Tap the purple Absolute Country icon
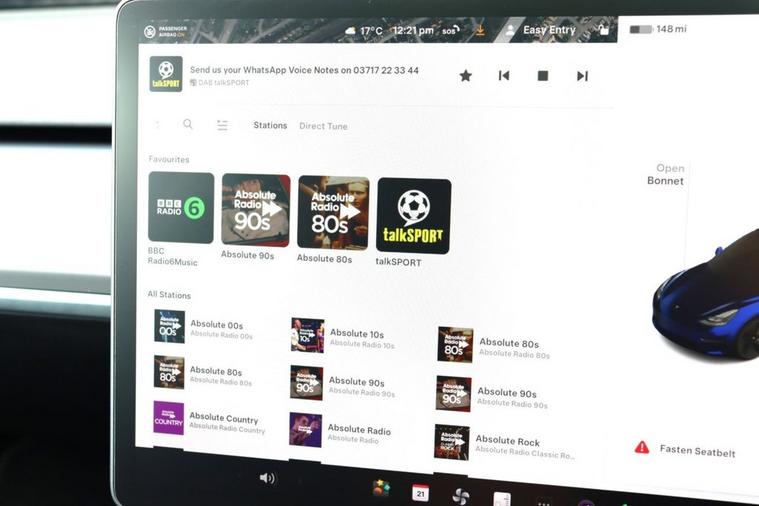This screenshot has width=759, height=506. tap(168, 418)
